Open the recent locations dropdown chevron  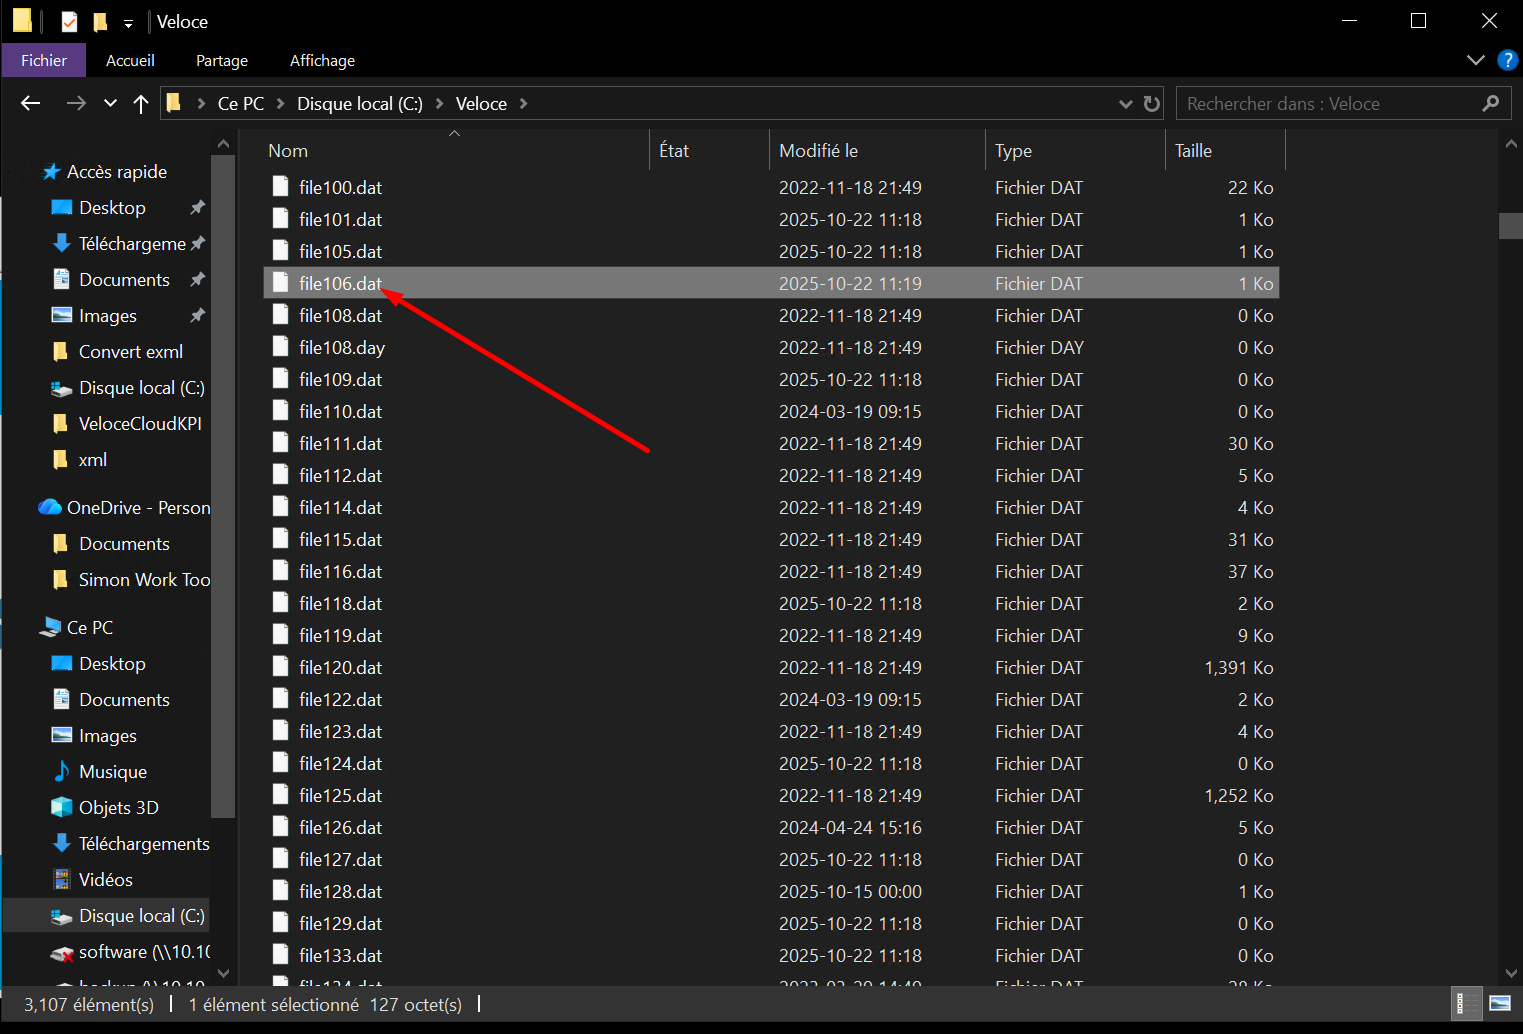[x=110, y=103]
